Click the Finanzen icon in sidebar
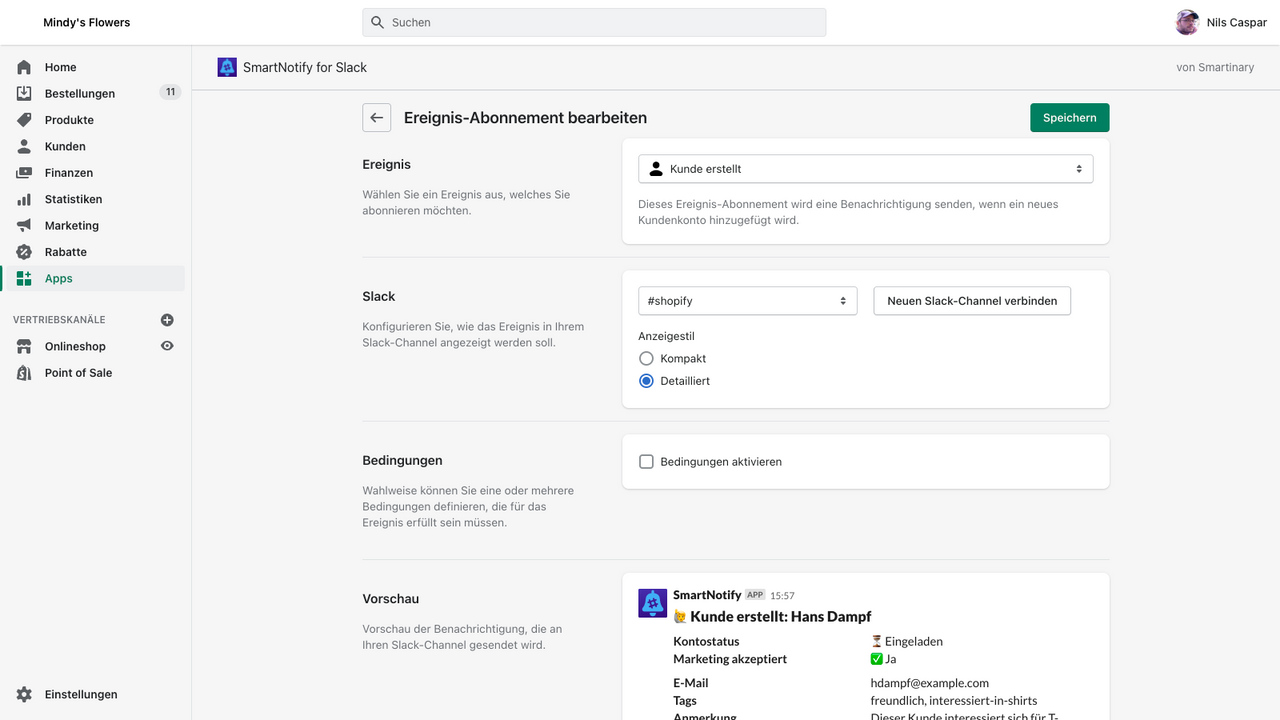 [x=24, y=173]
